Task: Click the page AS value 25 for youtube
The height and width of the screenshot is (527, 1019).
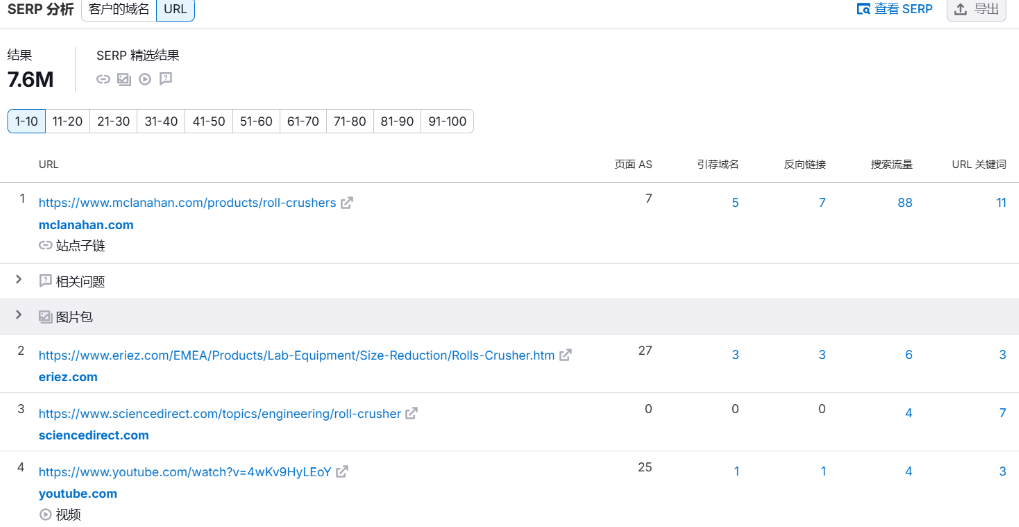Action: click(x=645, y=467)
